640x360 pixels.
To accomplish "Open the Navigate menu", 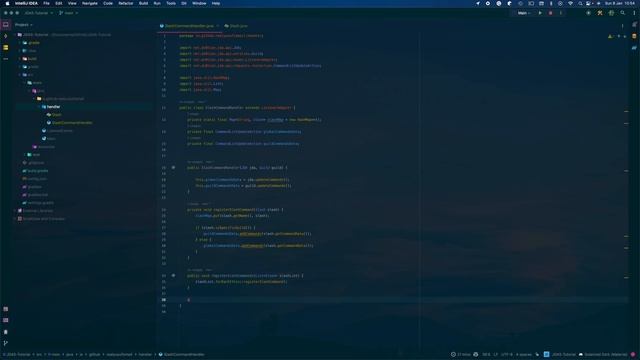I will [90, 3].
